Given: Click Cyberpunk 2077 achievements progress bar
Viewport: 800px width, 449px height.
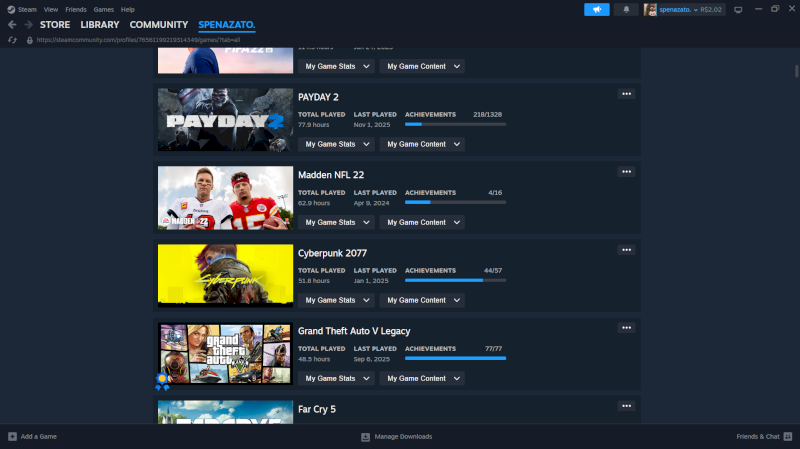Looking at the screenshot, I should 456,280.
